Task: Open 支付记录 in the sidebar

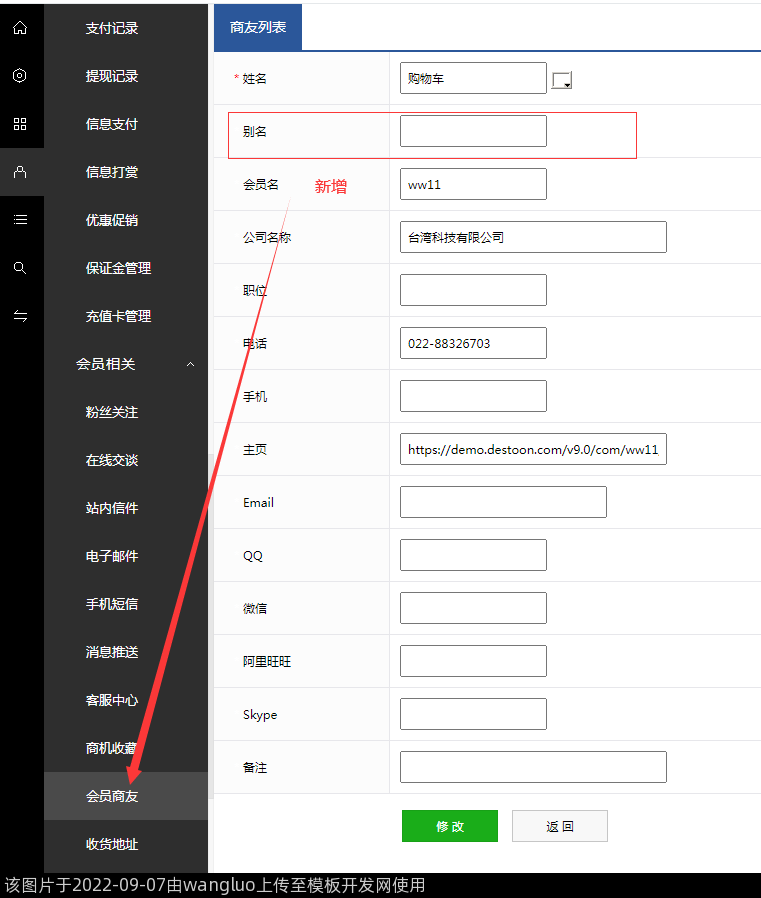Action: click(x=112, y=28)
